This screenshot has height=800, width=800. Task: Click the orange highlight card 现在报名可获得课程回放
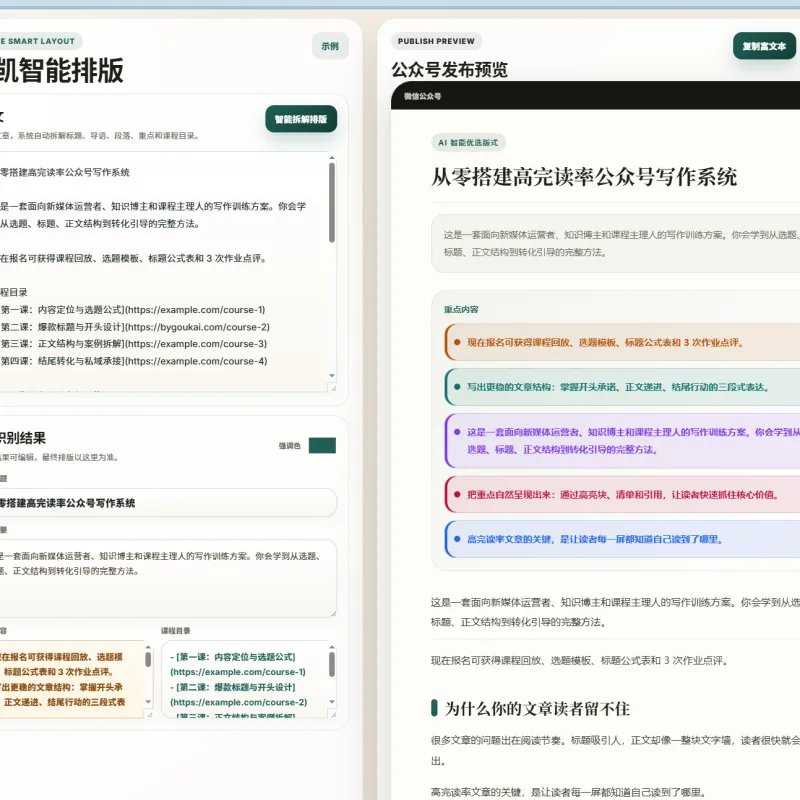coord(622,342)
